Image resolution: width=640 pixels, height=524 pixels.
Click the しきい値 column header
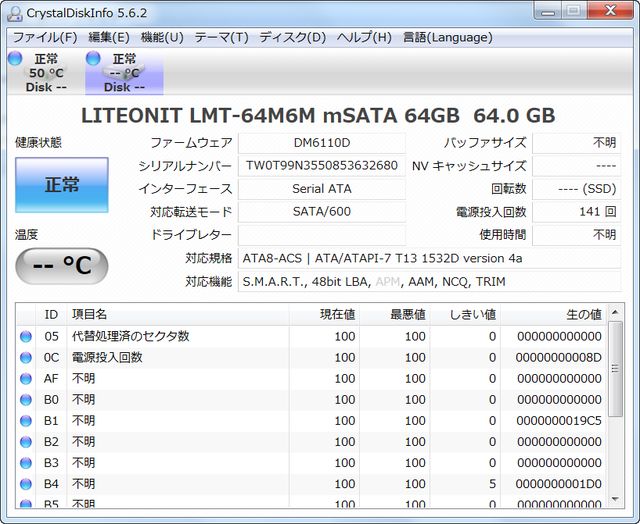(465, 315)
